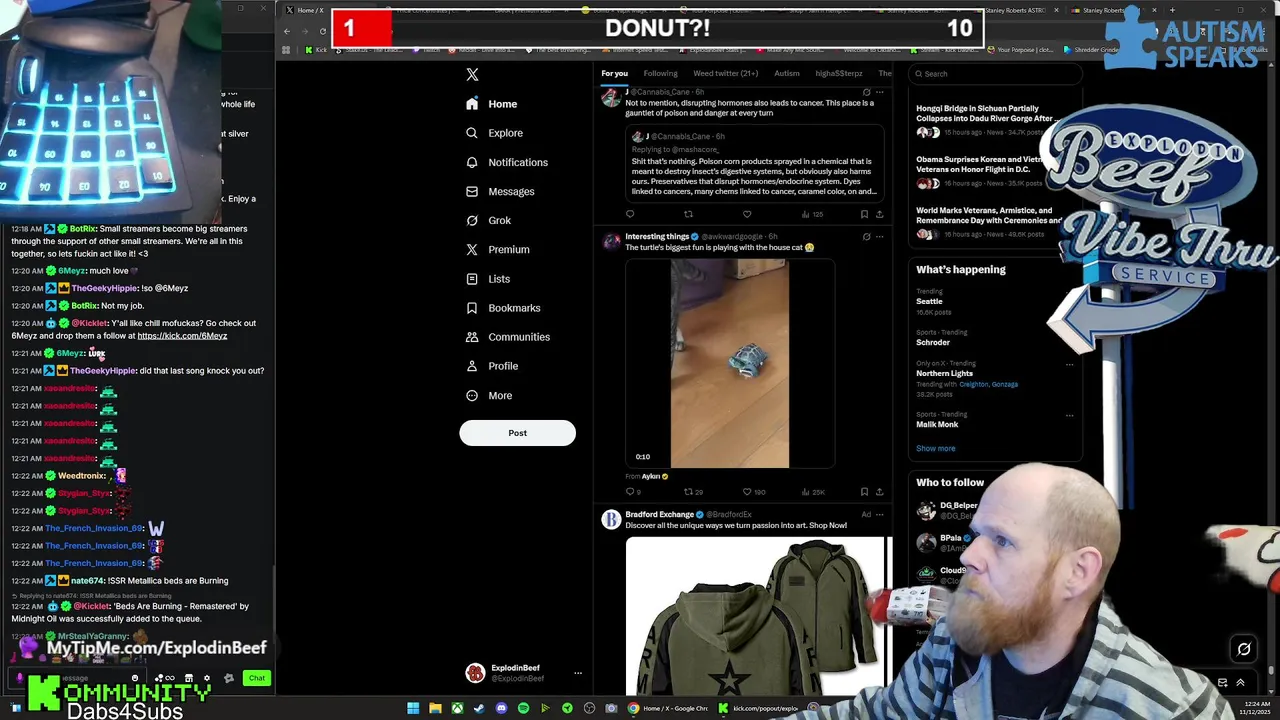Open Home in the X sidebar

click(x=492, y=104)
